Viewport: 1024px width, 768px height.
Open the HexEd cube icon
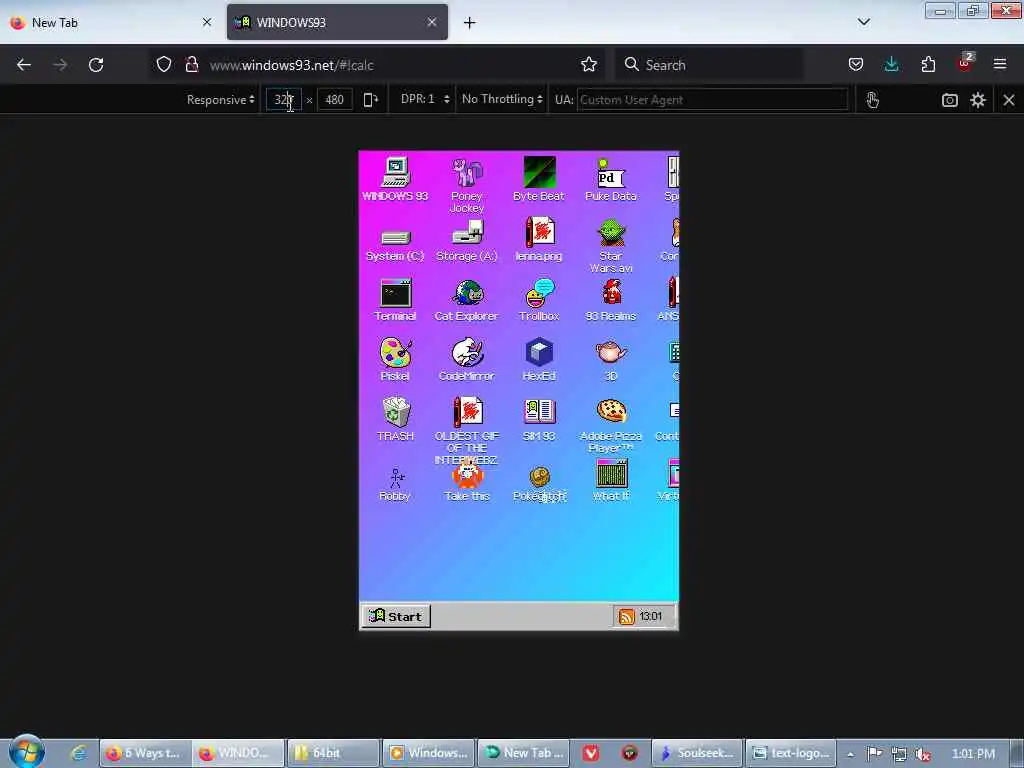click(x=539, y=359)
